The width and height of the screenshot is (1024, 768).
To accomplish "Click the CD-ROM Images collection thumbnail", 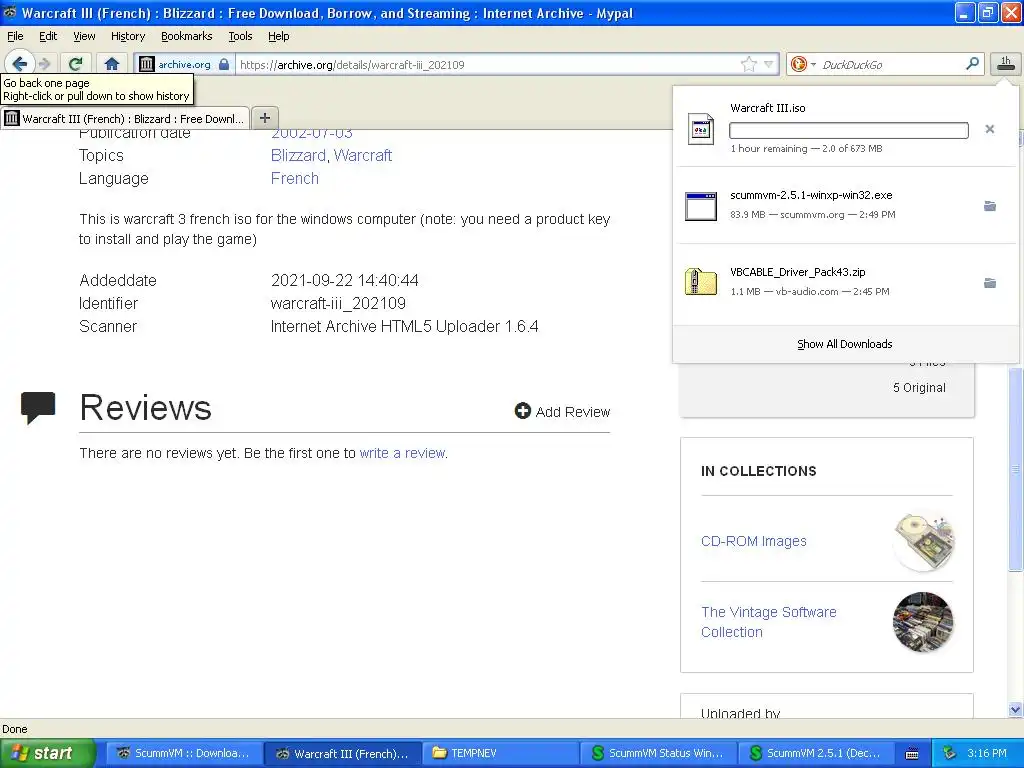I will 923,541.
